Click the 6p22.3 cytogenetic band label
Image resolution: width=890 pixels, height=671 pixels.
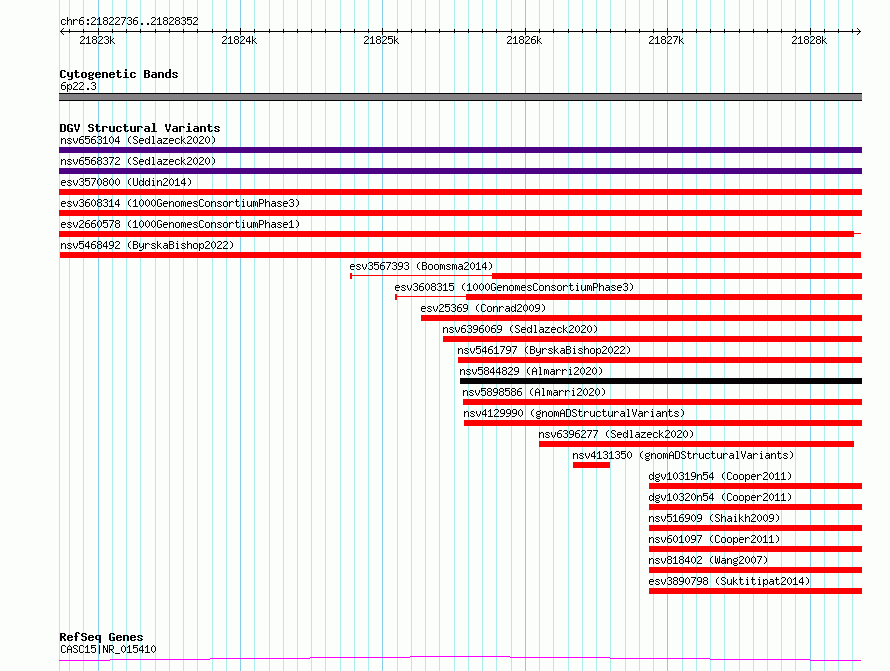78,86
